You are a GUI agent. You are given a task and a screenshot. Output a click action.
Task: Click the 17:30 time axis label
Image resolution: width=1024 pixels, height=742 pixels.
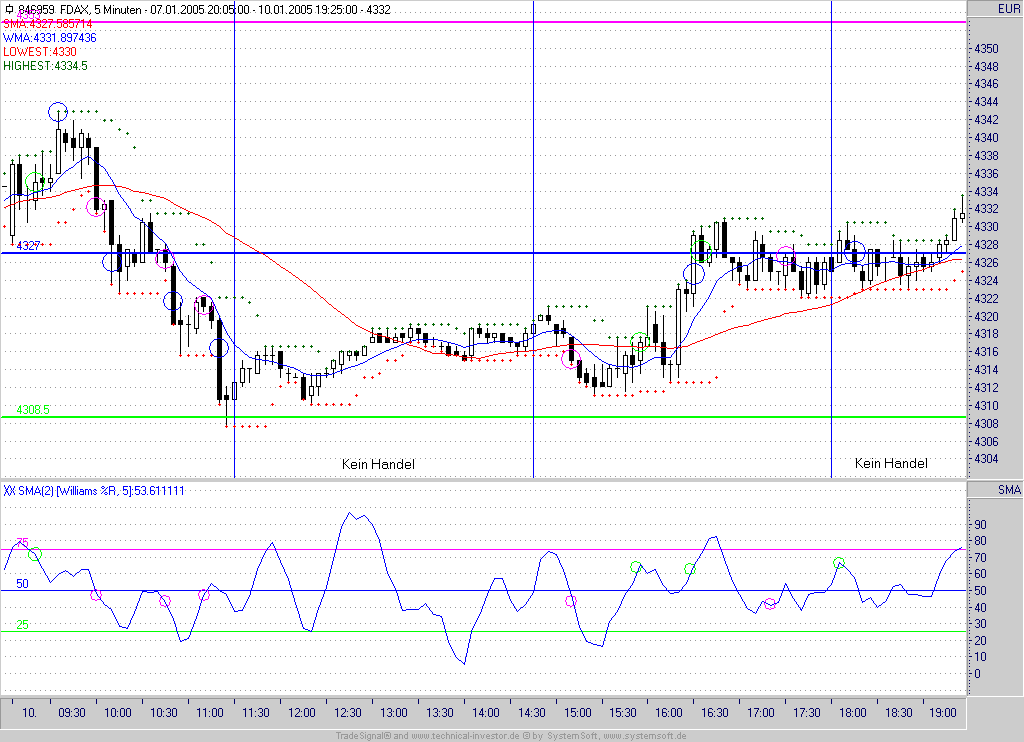click(807, 713)
